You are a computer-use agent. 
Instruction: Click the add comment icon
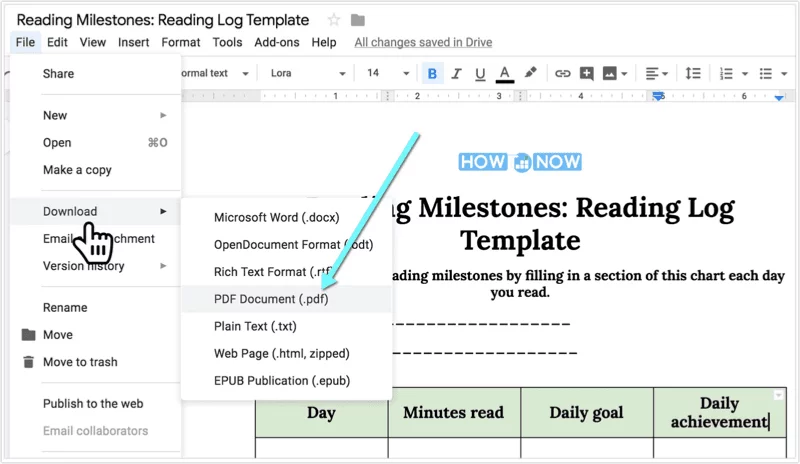[586, 74]
